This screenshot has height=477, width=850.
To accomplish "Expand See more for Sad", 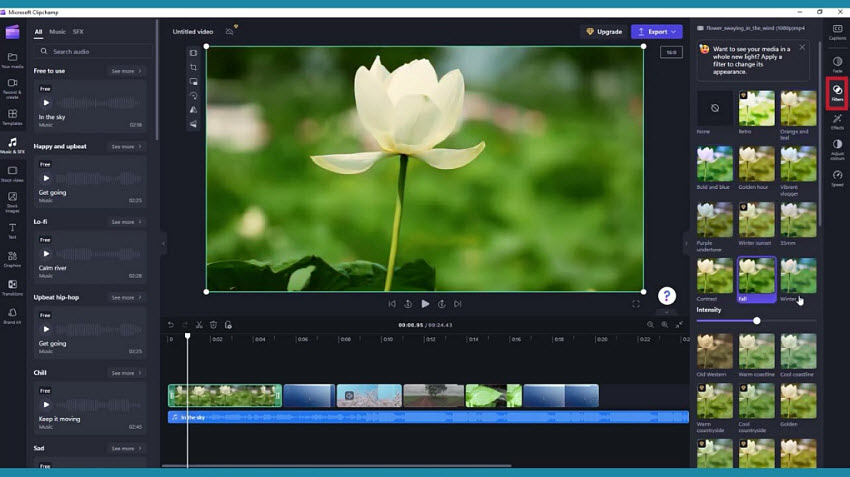I will pos(126,448).
